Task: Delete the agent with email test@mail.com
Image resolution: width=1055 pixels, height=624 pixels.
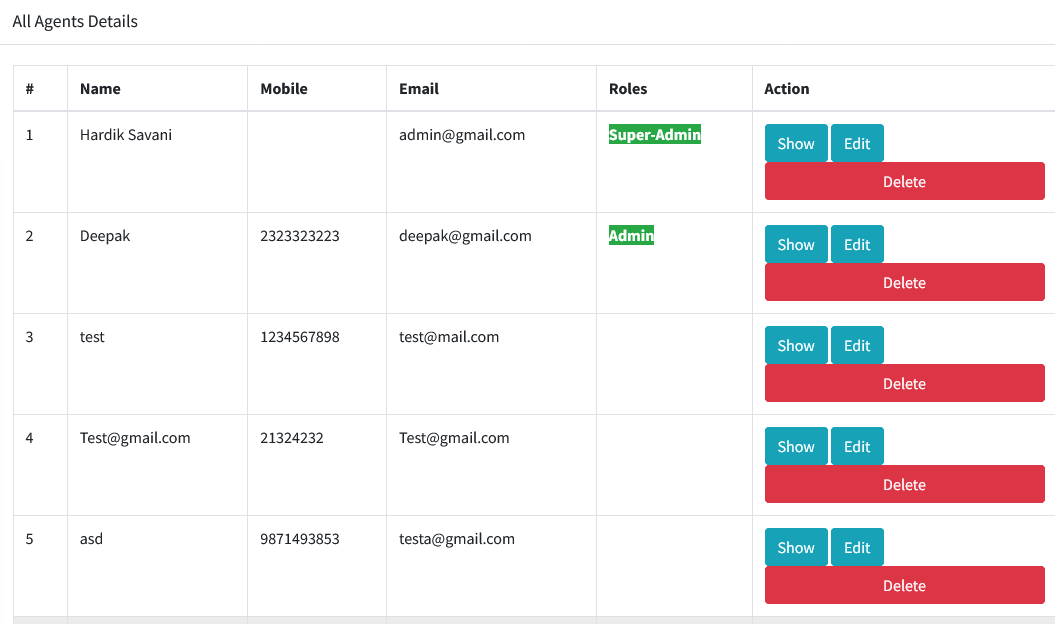Action: (904, 383)
